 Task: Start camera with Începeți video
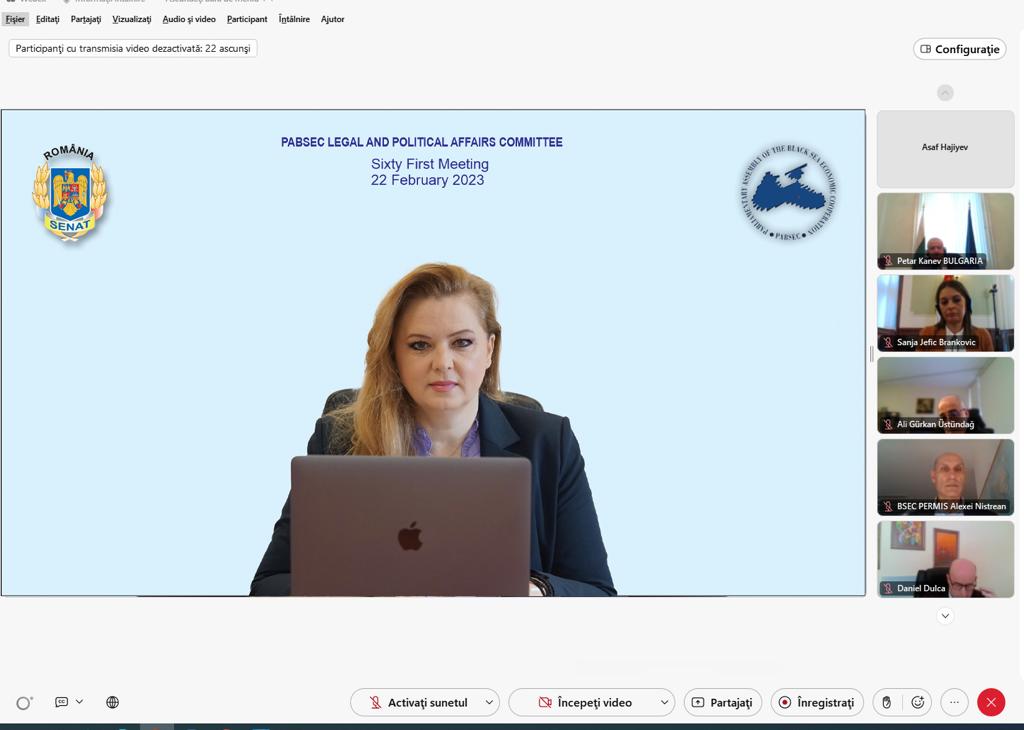click(585, 703)
